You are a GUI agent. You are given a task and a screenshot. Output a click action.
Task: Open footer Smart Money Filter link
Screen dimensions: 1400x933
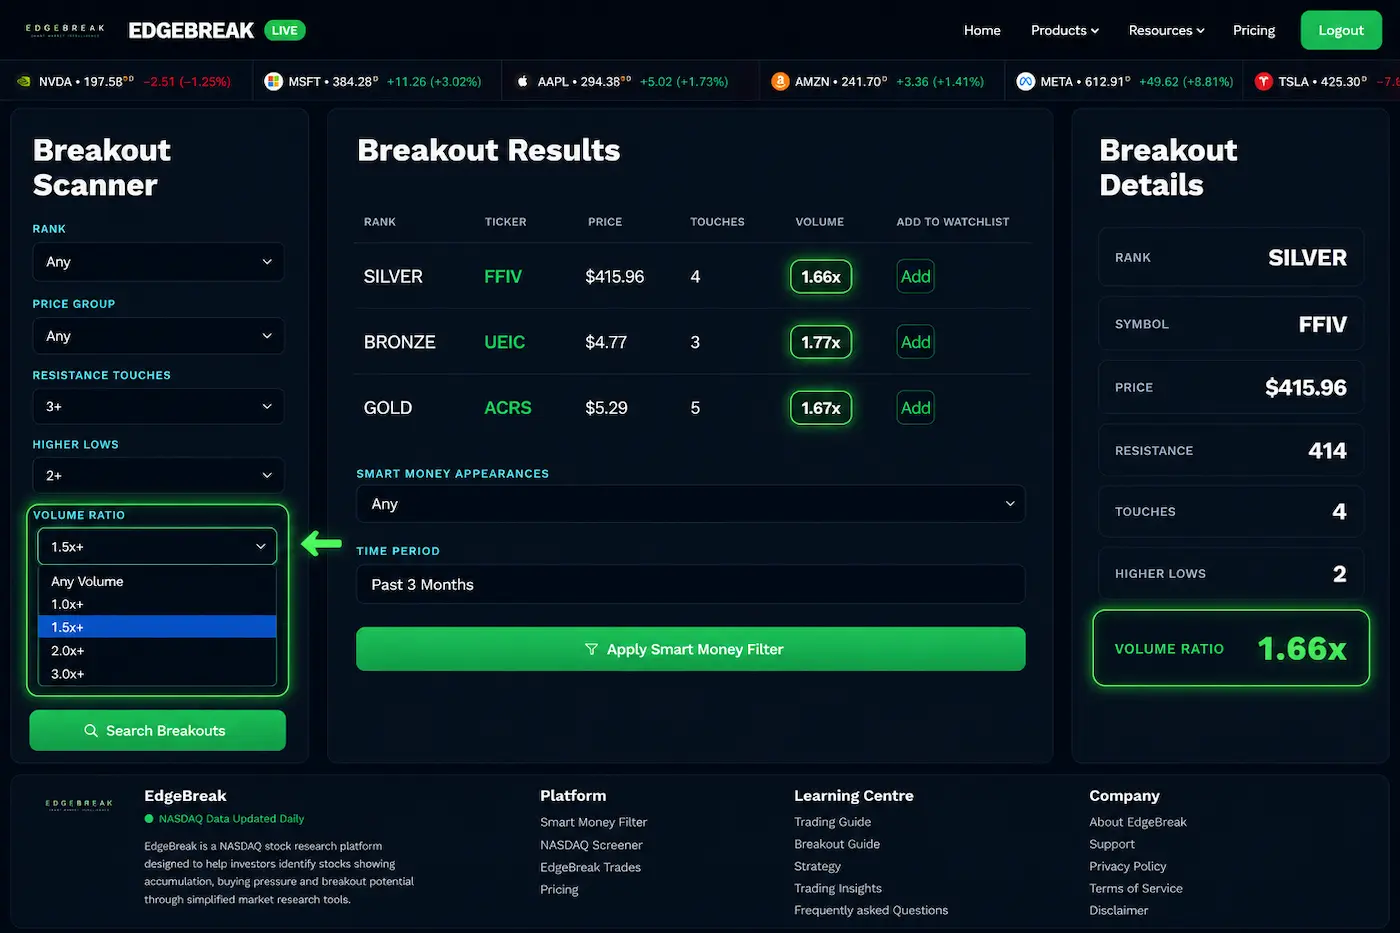tap(594, 822)
